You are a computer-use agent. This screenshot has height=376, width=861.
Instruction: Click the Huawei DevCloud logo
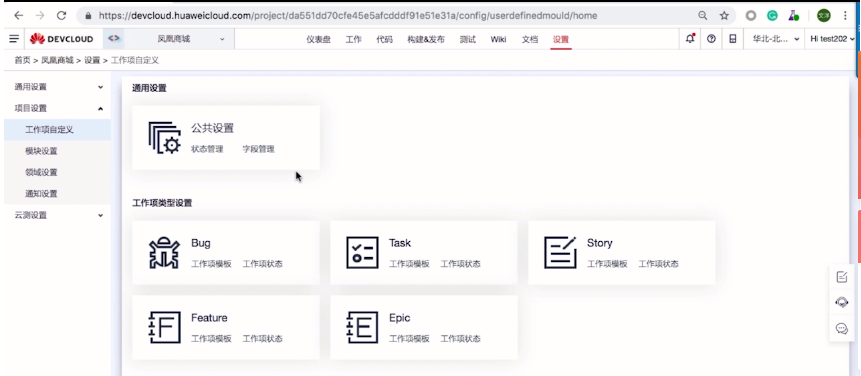[62, 39]
